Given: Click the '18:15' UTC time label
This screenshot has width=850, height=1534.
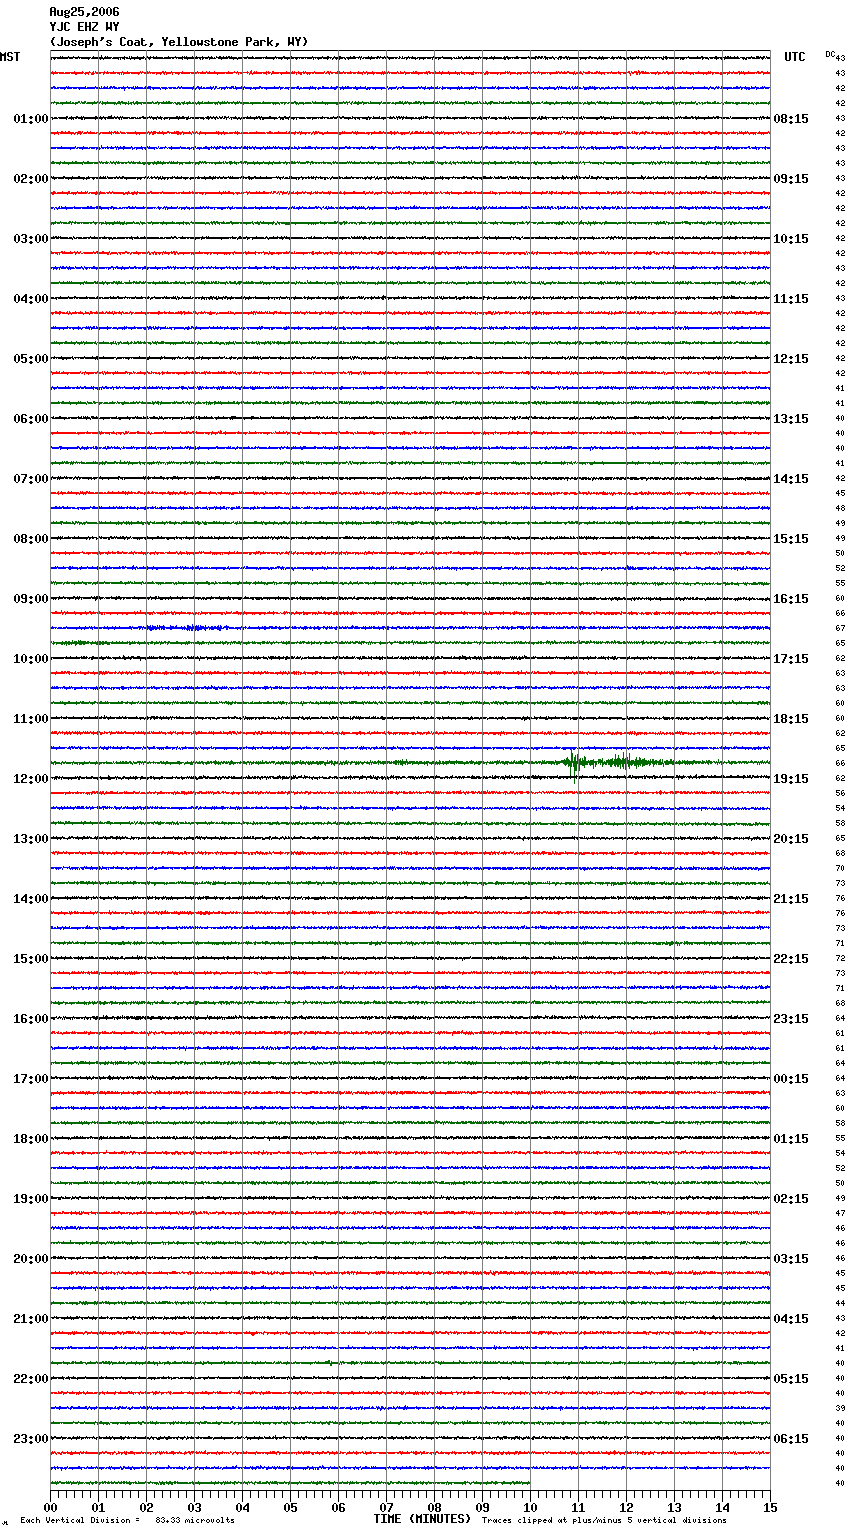Looking at the screenshot, I should tap(791, 719).
